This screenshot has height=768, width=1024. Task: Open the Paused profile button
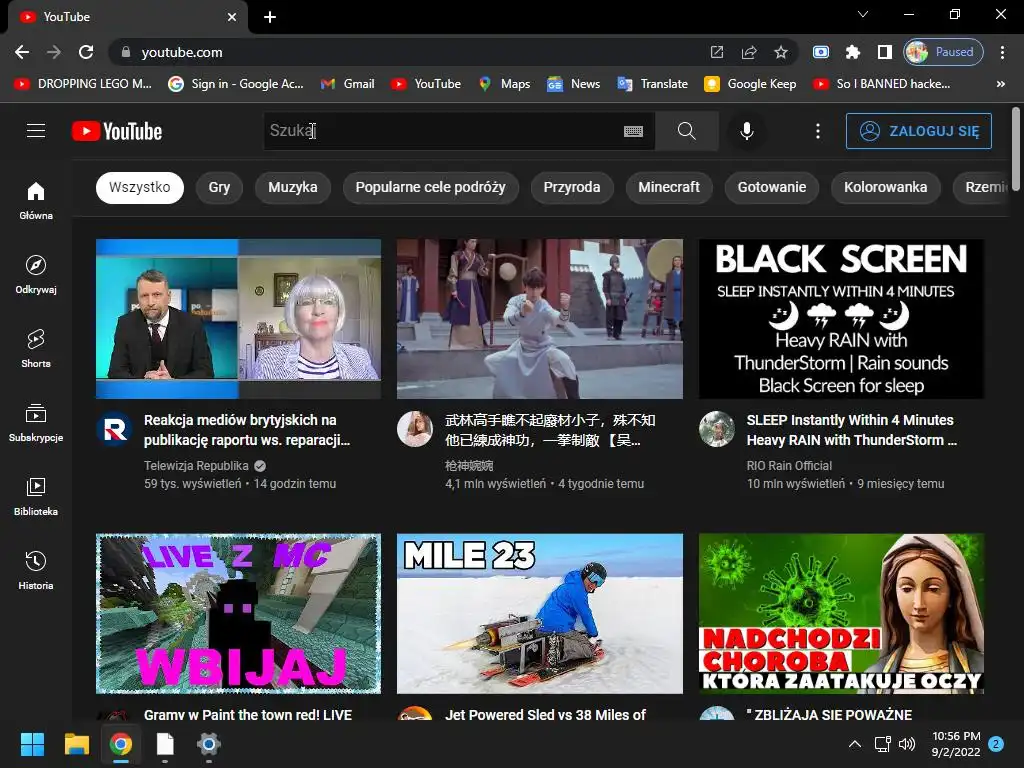(x=943, y=52)
